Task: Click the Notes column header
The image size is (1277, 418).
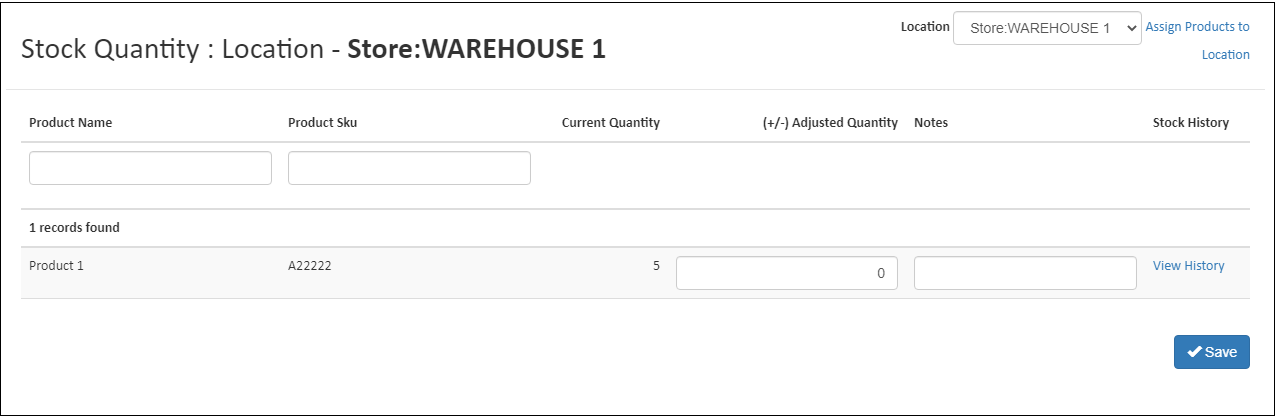Action: (x=930, y=123)
